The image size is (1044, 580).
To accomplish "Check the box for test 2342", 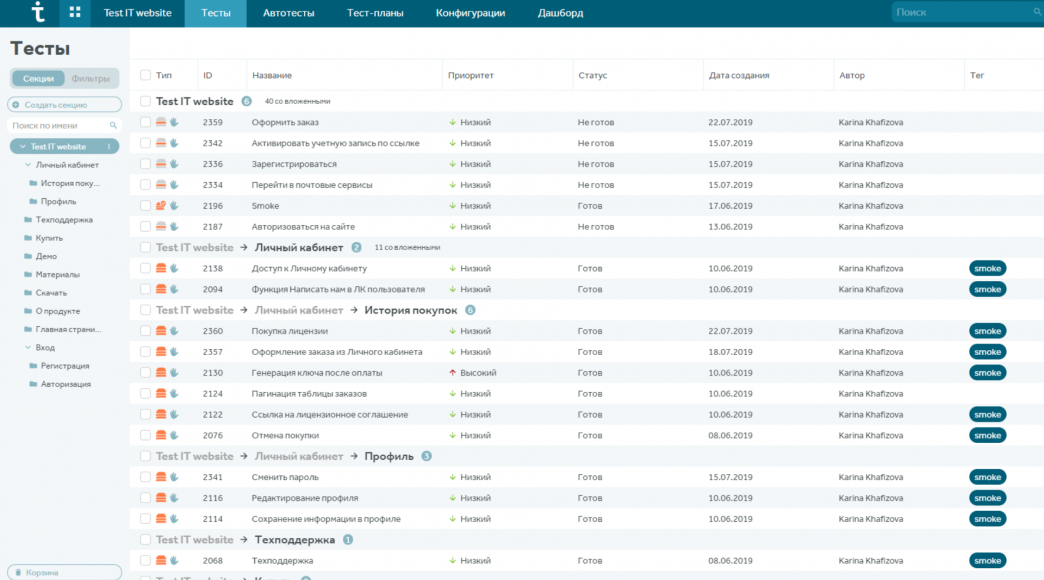I will tap(146, 144).
